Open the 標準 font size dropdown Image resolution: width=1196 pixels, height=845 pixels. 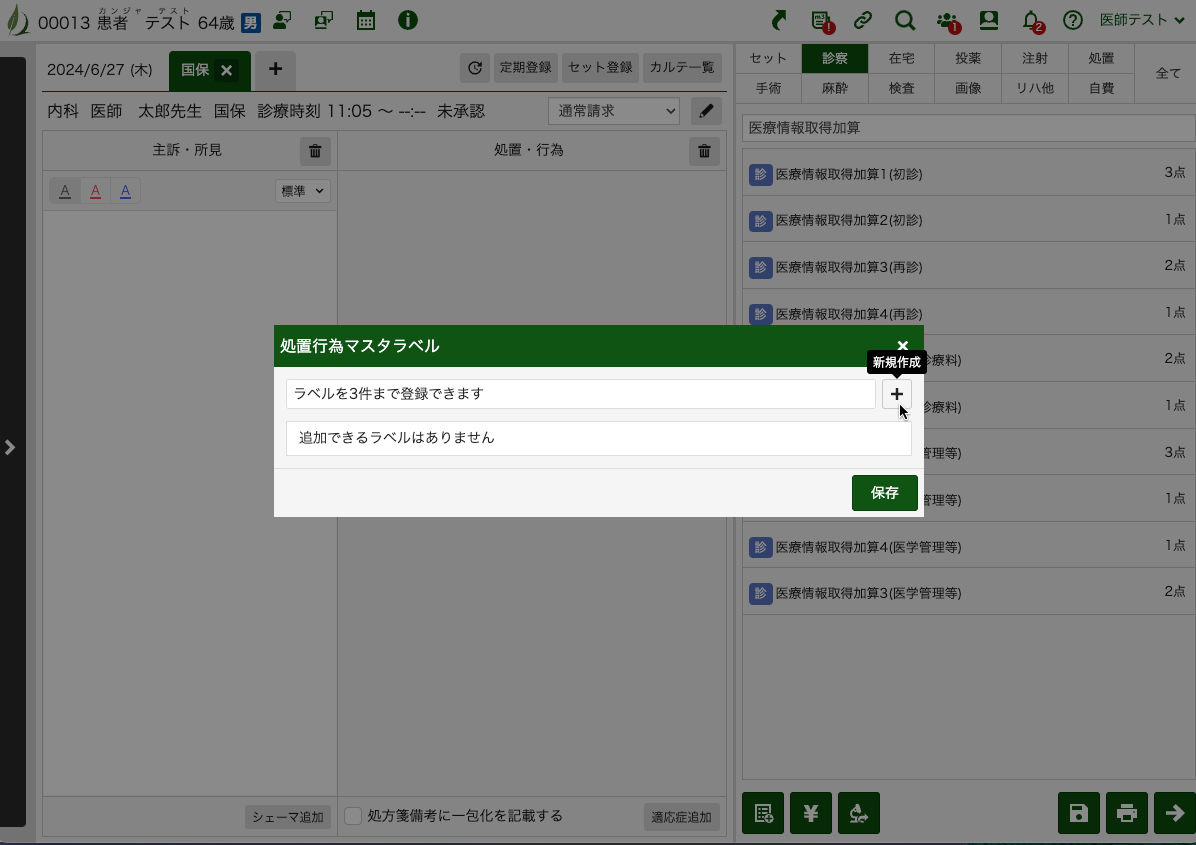click(x=303, y=191)
